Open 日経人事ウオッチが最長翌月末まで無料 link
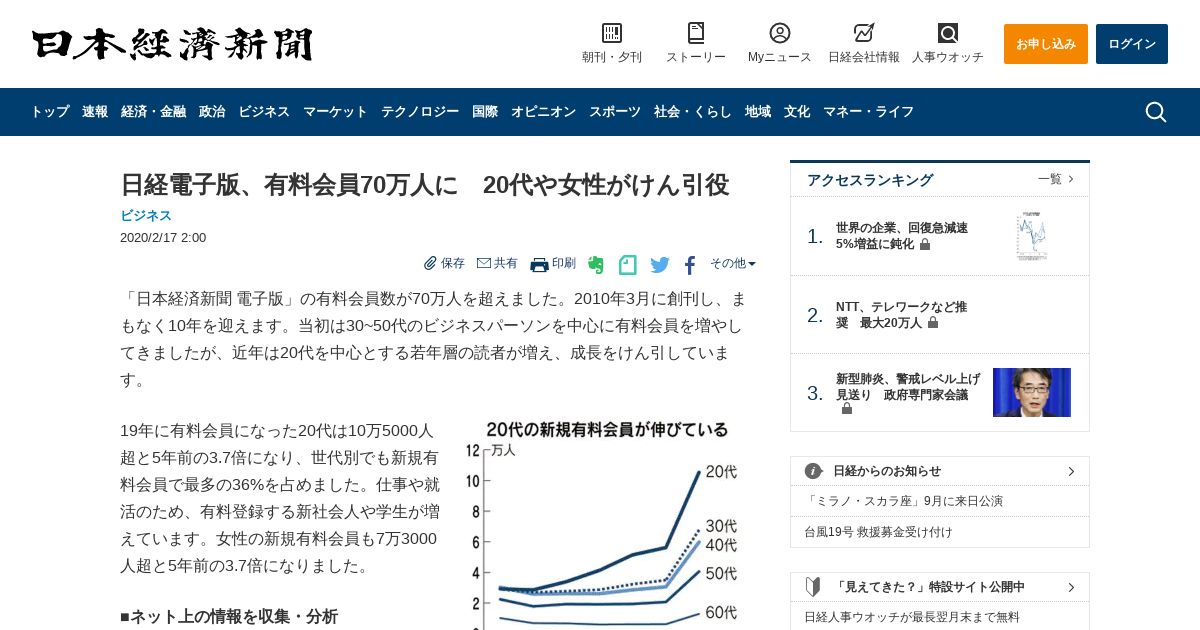This screenshot has height=630, width=1200. click(912, 617)
